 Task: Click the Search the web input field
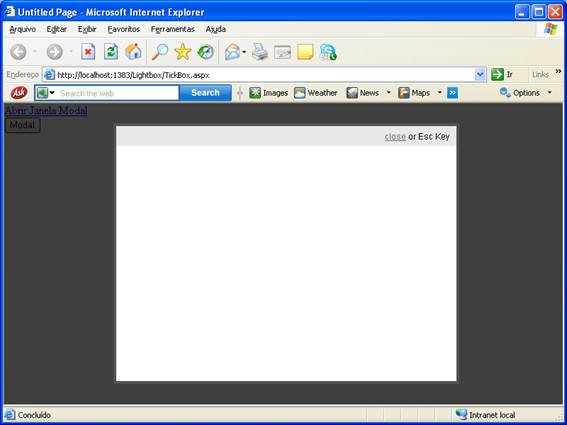point(118,93)
